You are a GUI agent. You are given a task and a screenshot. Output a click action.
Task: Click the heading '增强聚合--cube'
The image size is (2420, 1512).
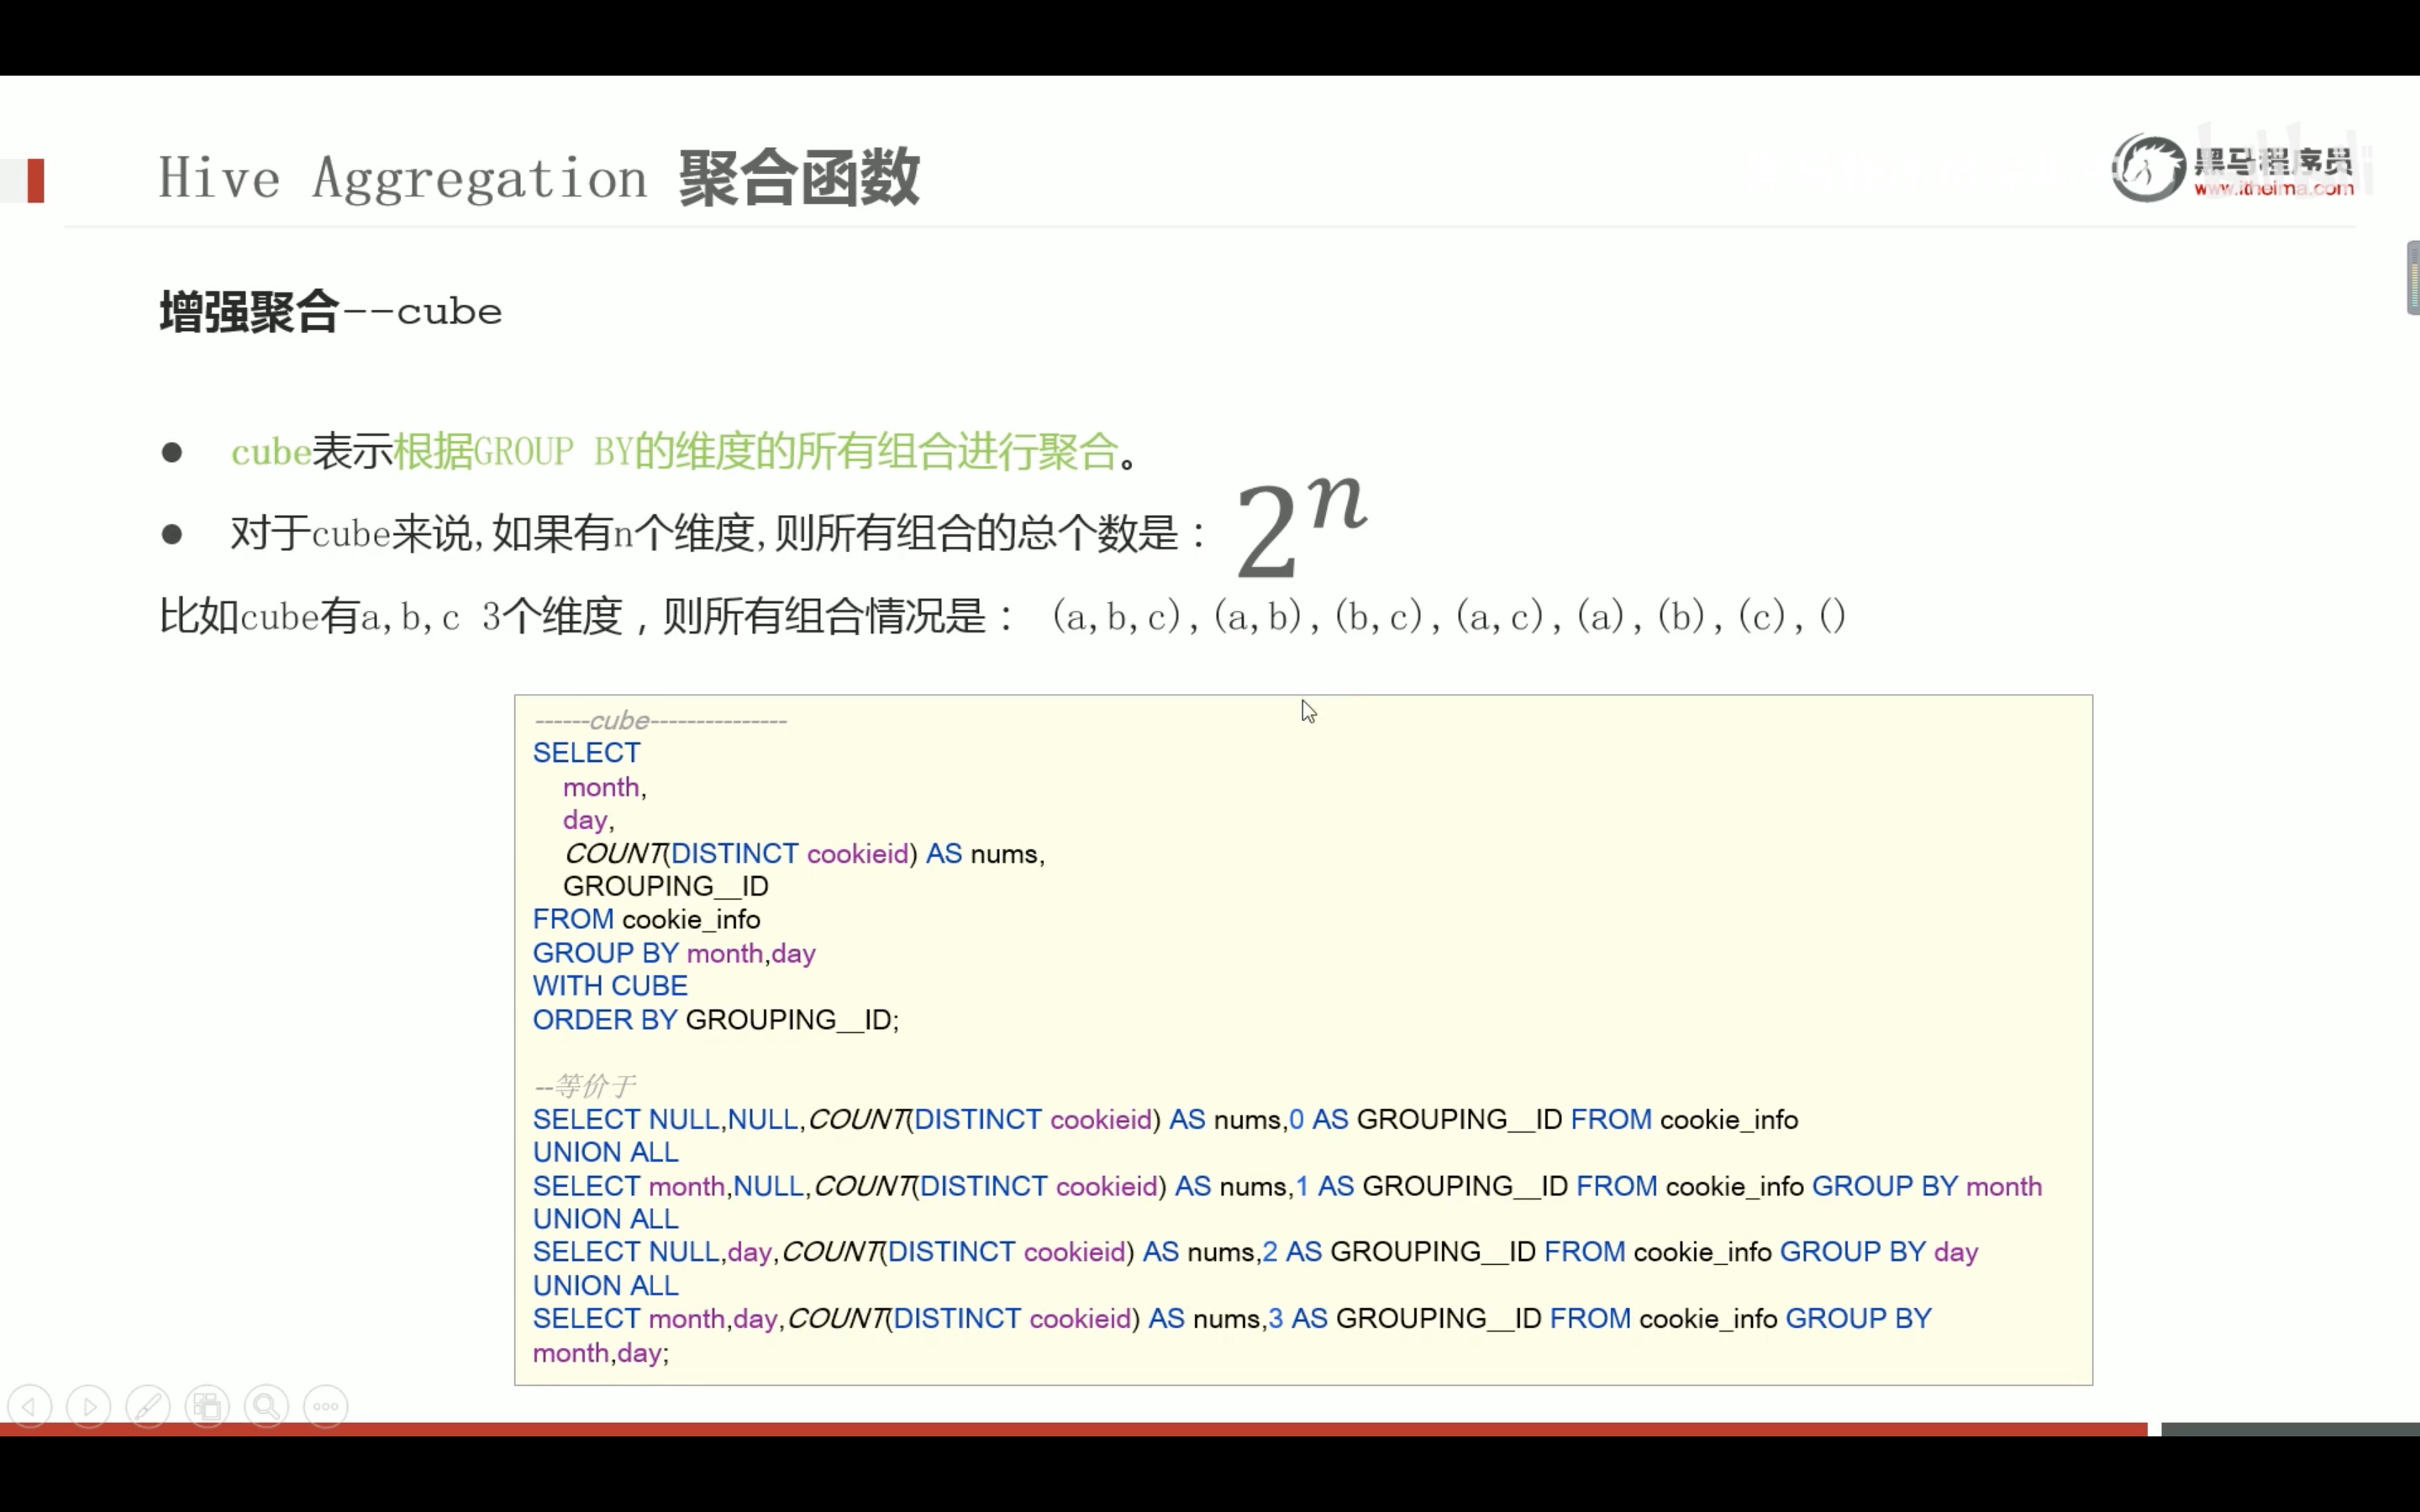(331, 311)
